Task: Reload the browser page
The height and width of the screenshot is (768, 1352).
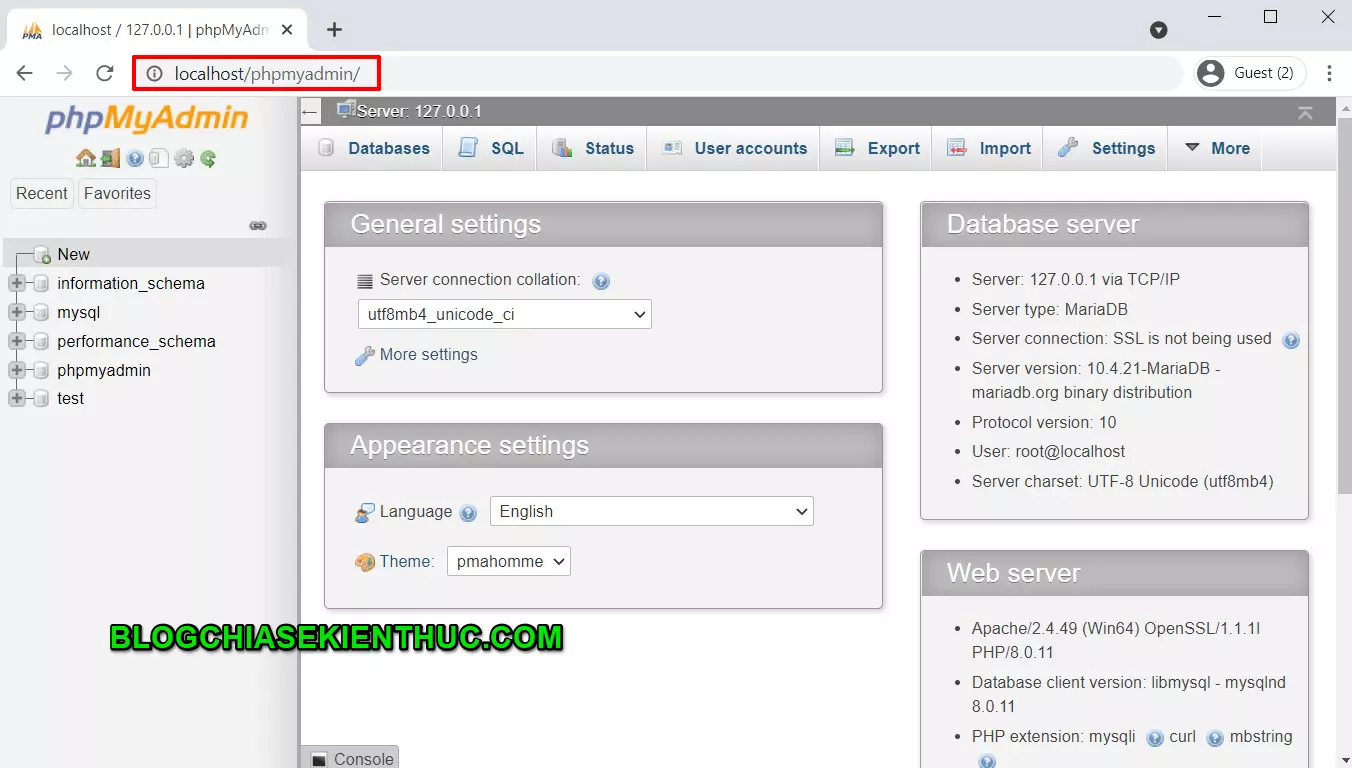Action: coord(105,73)
